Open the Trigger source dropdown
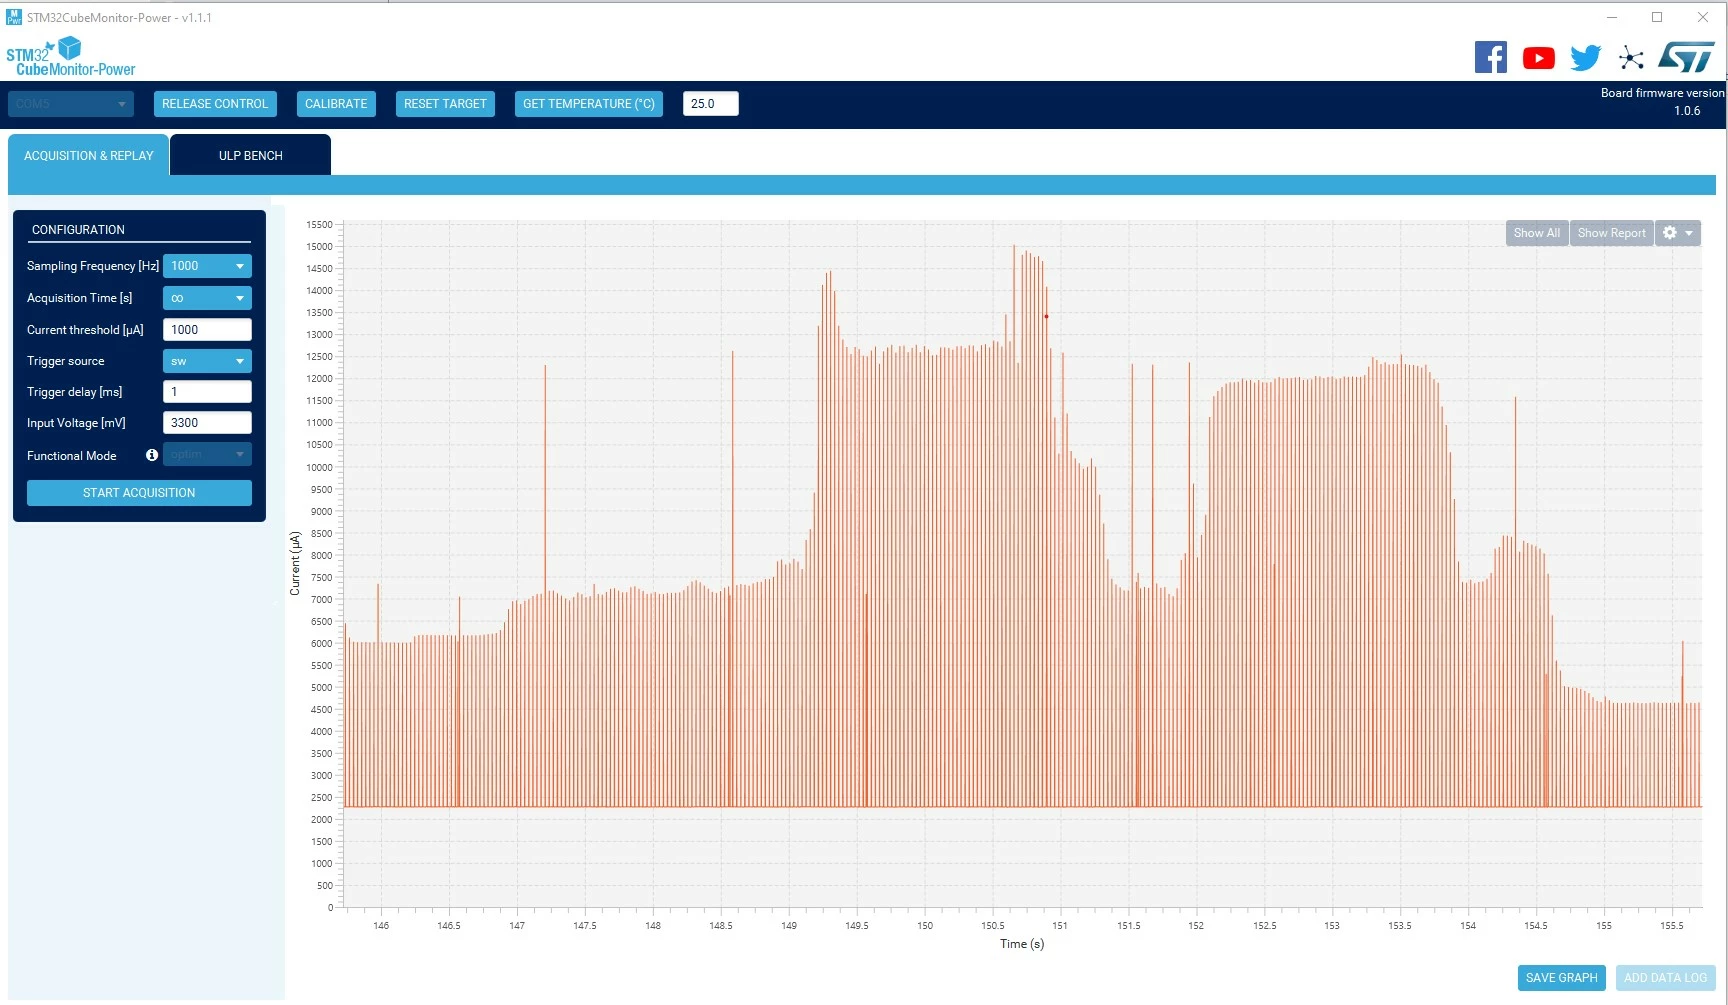 tap(207, 361)
